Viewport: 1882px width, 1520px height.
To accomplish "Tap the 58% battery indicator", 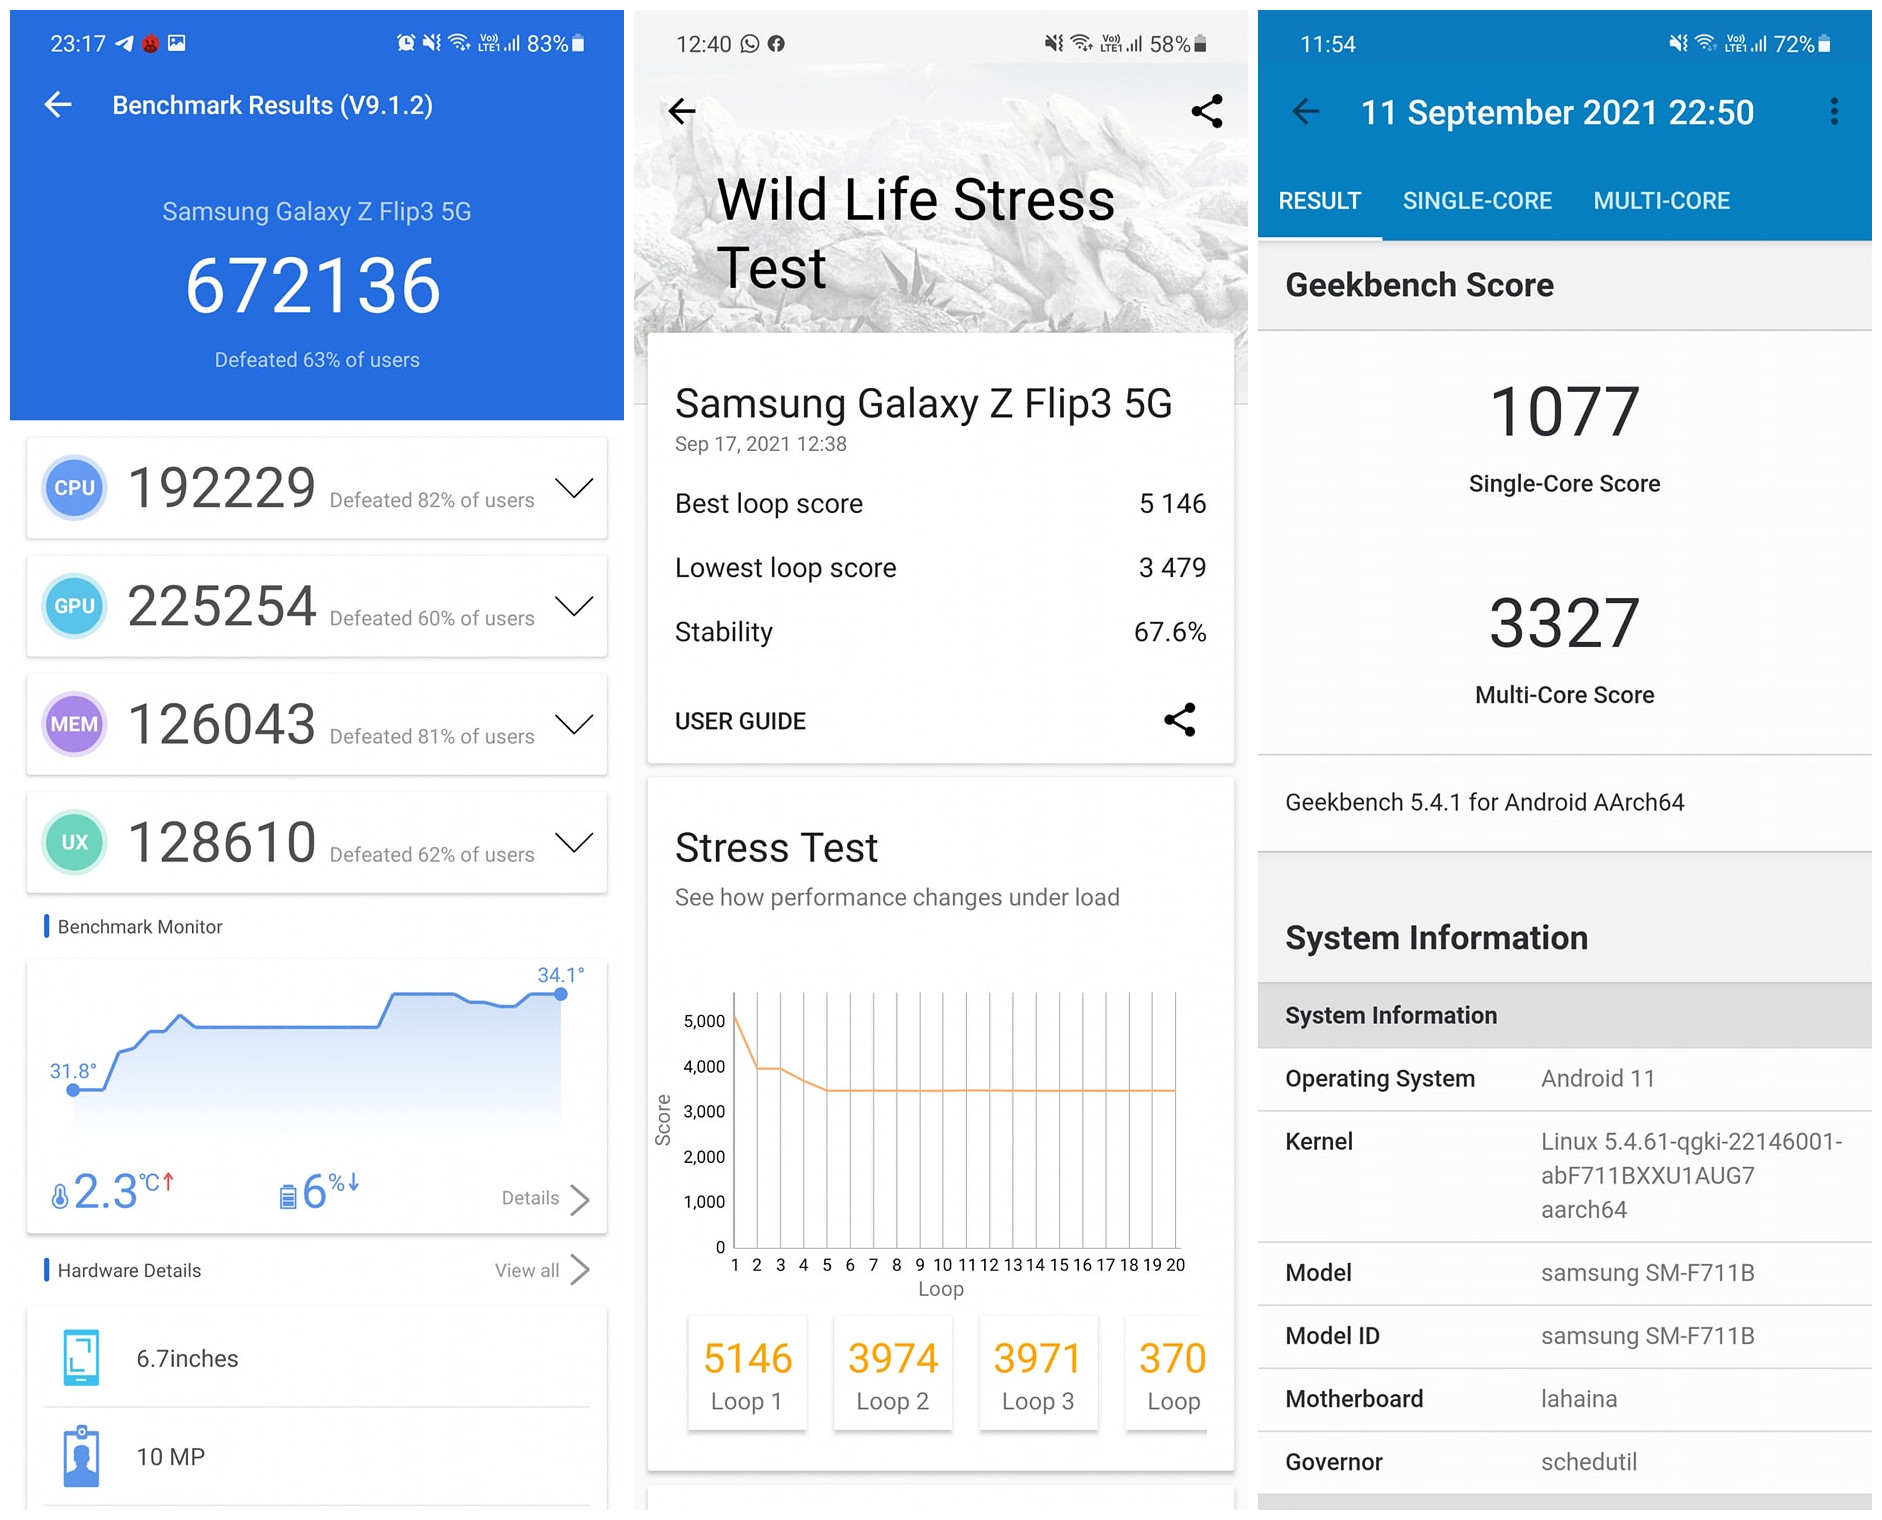I will [1178, 44].
